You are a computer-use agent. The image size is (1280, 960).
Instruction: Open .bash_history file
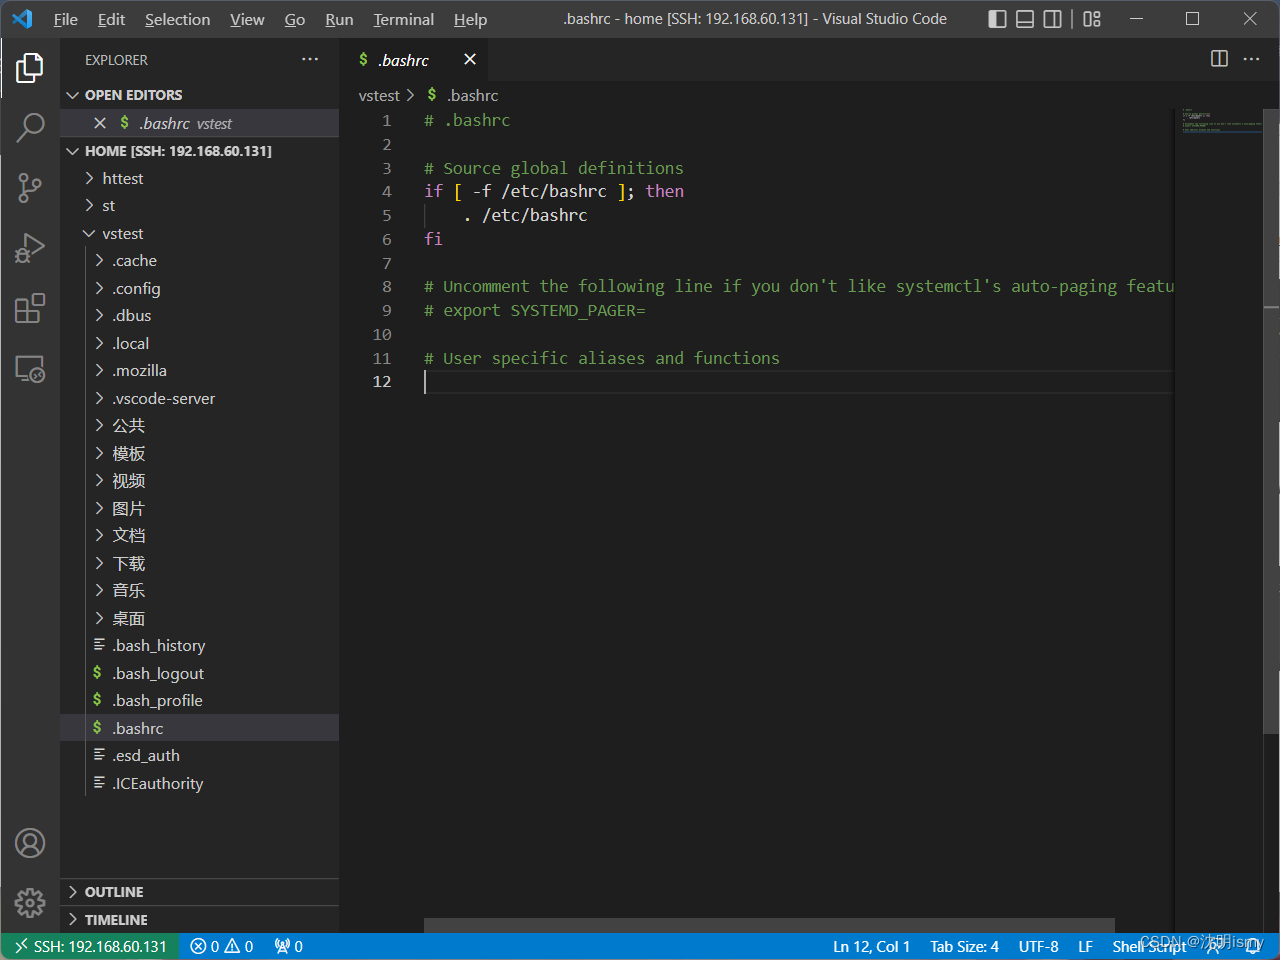tap(199, 645)
